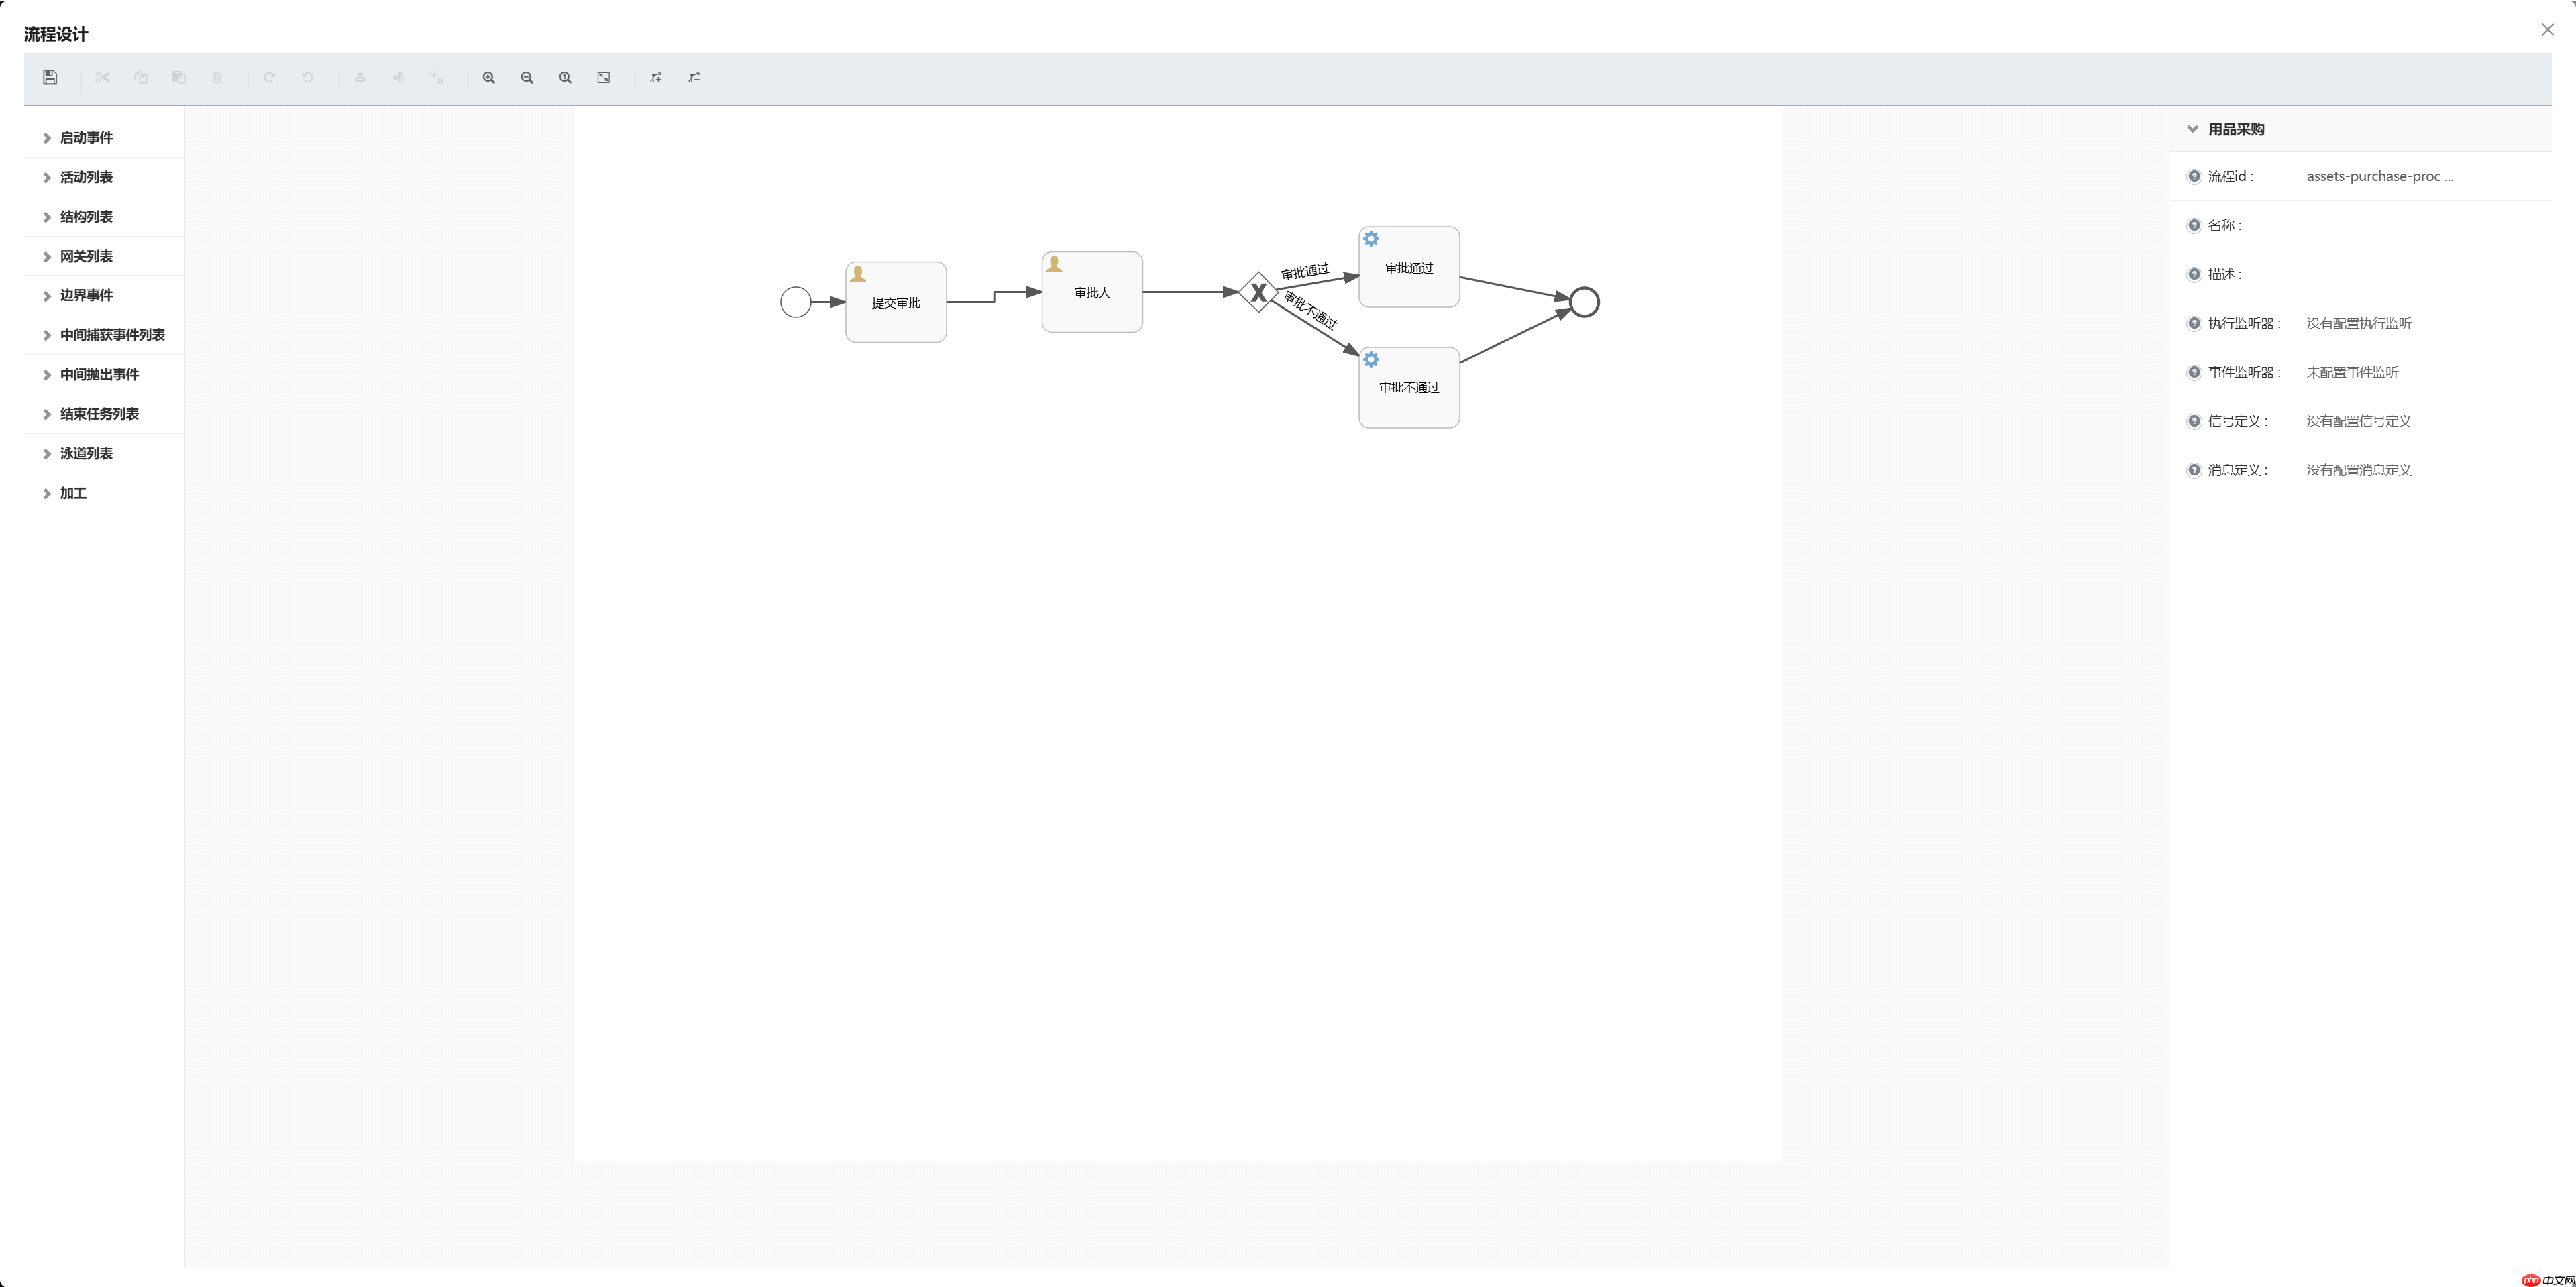Edit 执行监听器 value 没有配置执行监听
2576x1287 pixels.
click(2358, 323)
